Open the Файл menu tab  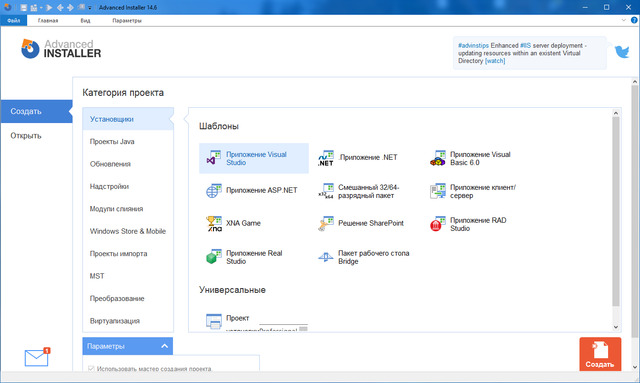(x=13, y=20)
